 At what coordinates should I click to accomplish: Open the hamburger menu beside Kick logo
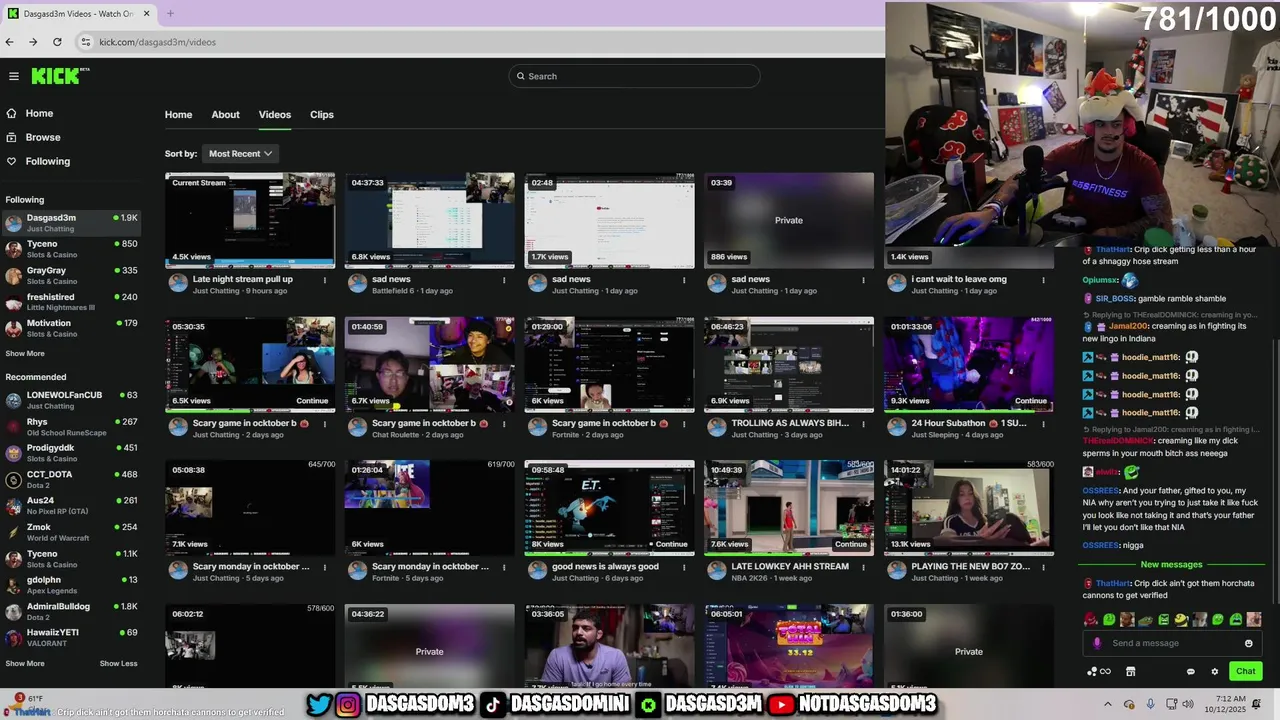(x=14, y=76)
